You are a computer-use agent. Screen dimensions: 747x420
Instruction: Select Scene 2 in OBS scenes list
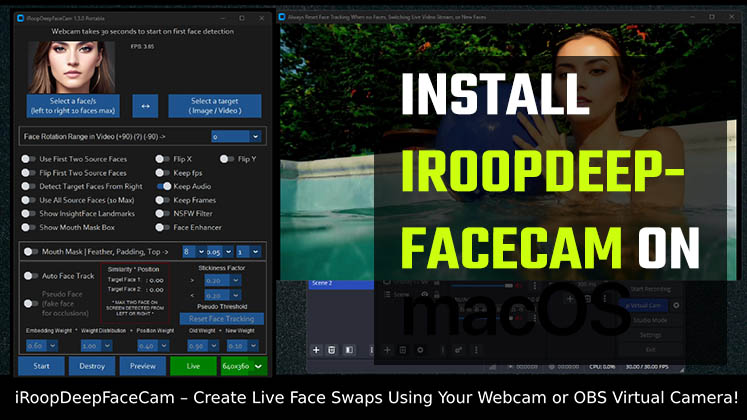(x=341, y=283)
